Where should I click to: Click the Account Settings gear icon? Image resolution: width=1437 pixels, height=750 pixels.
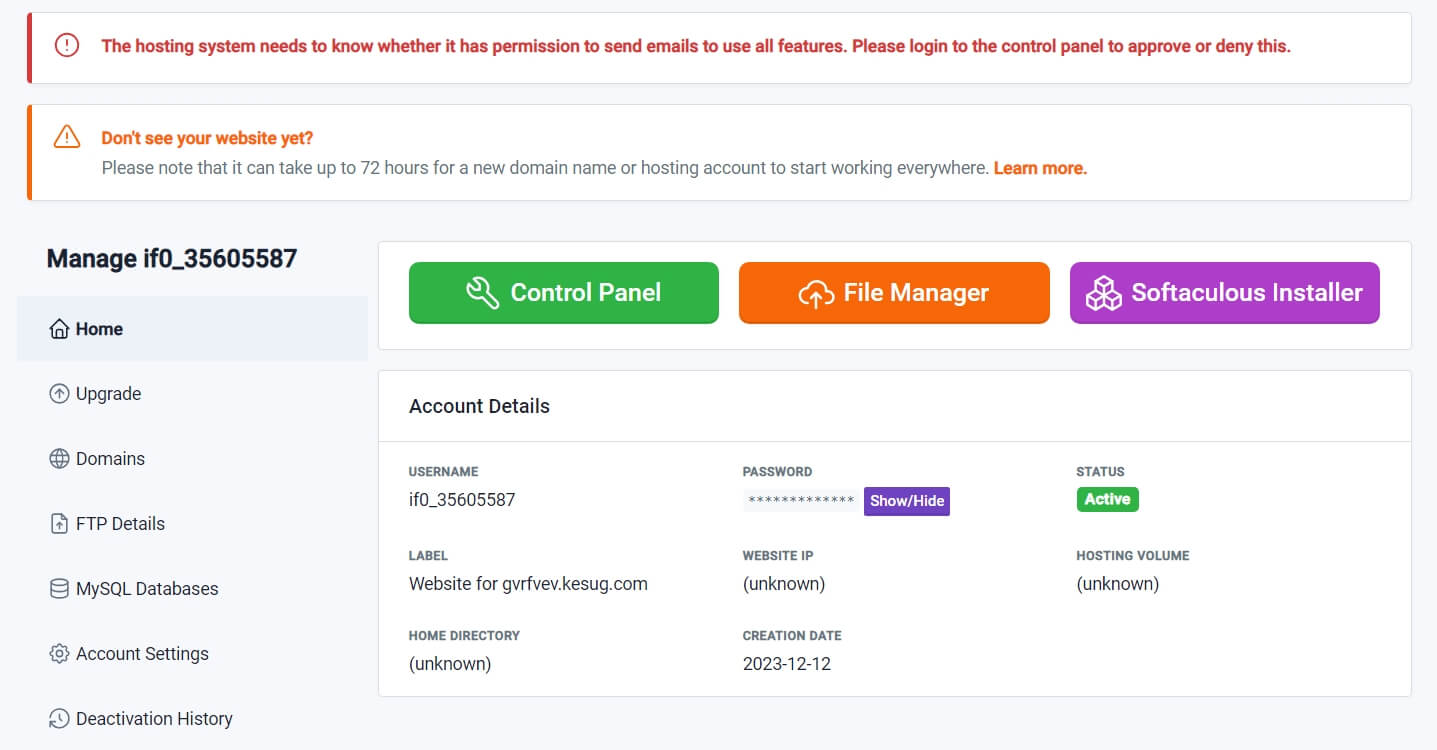(59, 654)
